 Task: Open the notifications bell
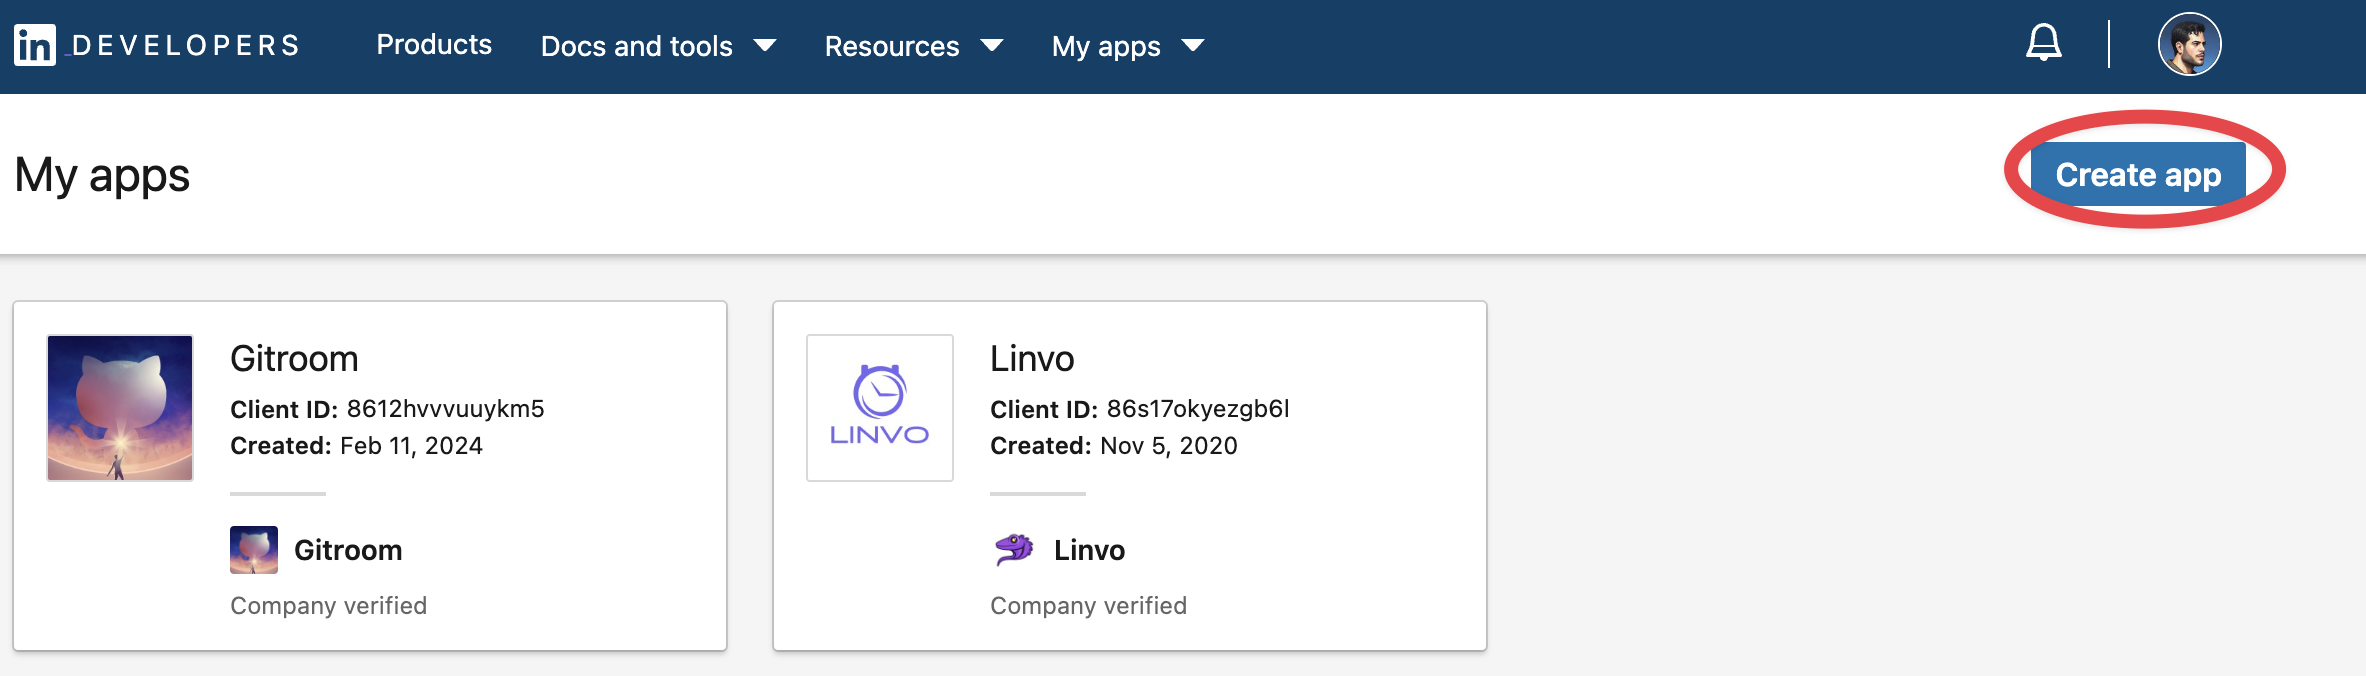tap(2043, 43)
